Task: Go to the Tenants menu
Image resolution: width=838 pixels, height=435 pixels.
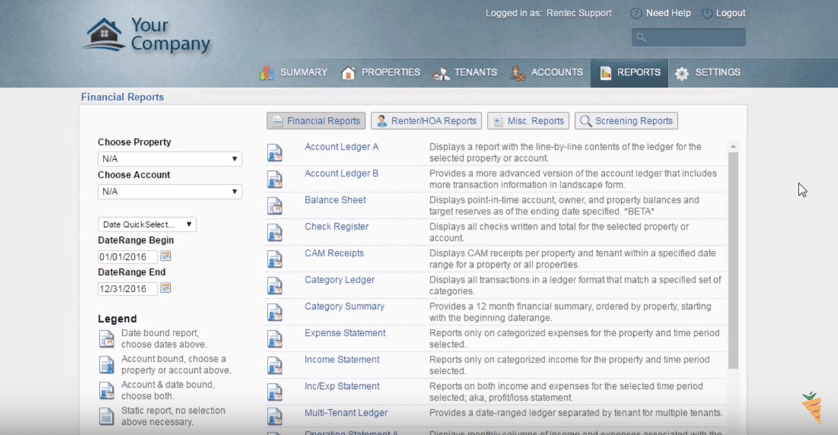Action: coord(465,73)
